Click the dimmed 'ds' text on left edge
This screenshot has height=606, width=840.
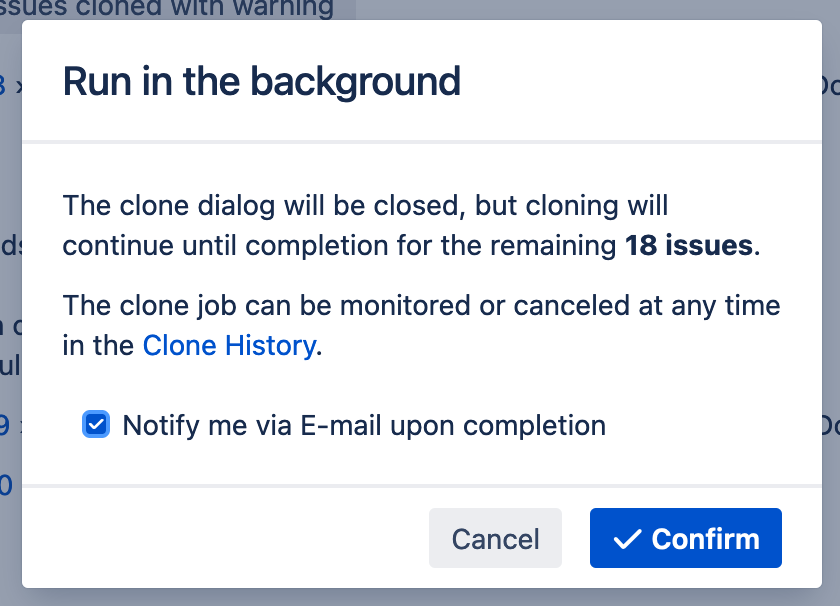(x=10, y=247)
